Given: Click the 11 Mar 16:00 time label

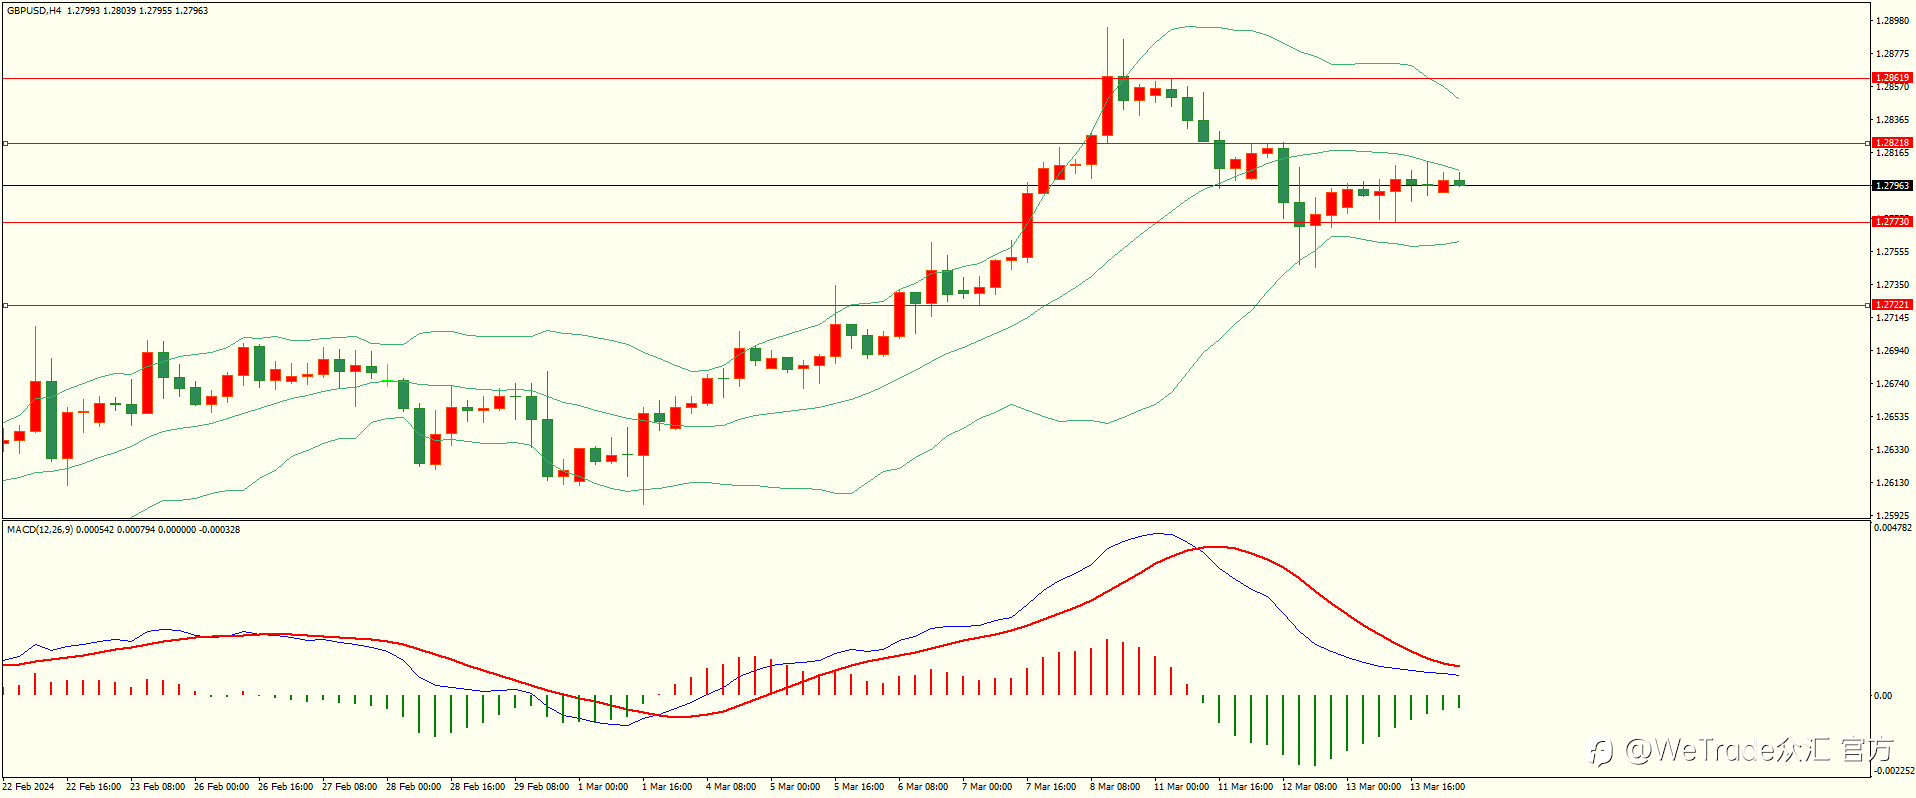Looking at the screenshot, I should (1246, 787).
